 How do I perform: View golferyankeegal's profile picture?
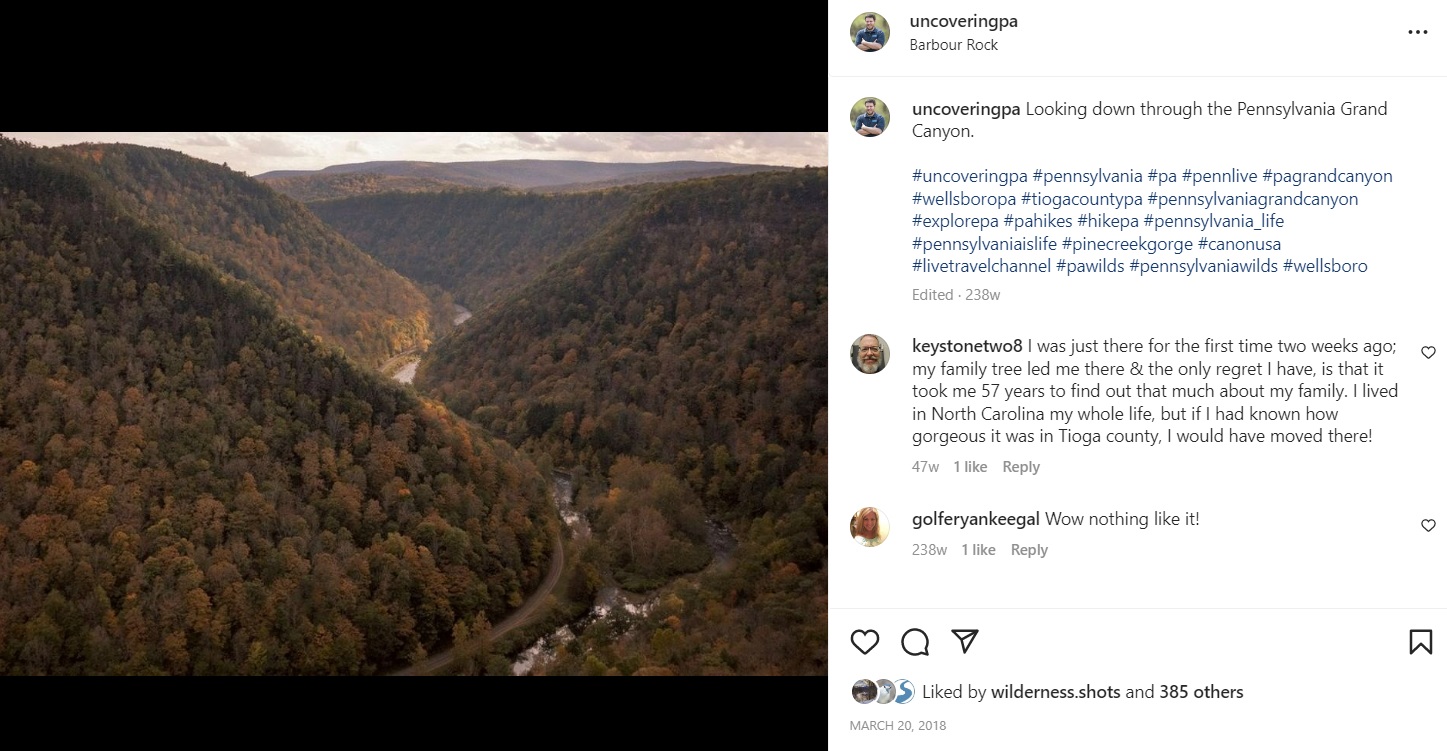pos(869,527)
